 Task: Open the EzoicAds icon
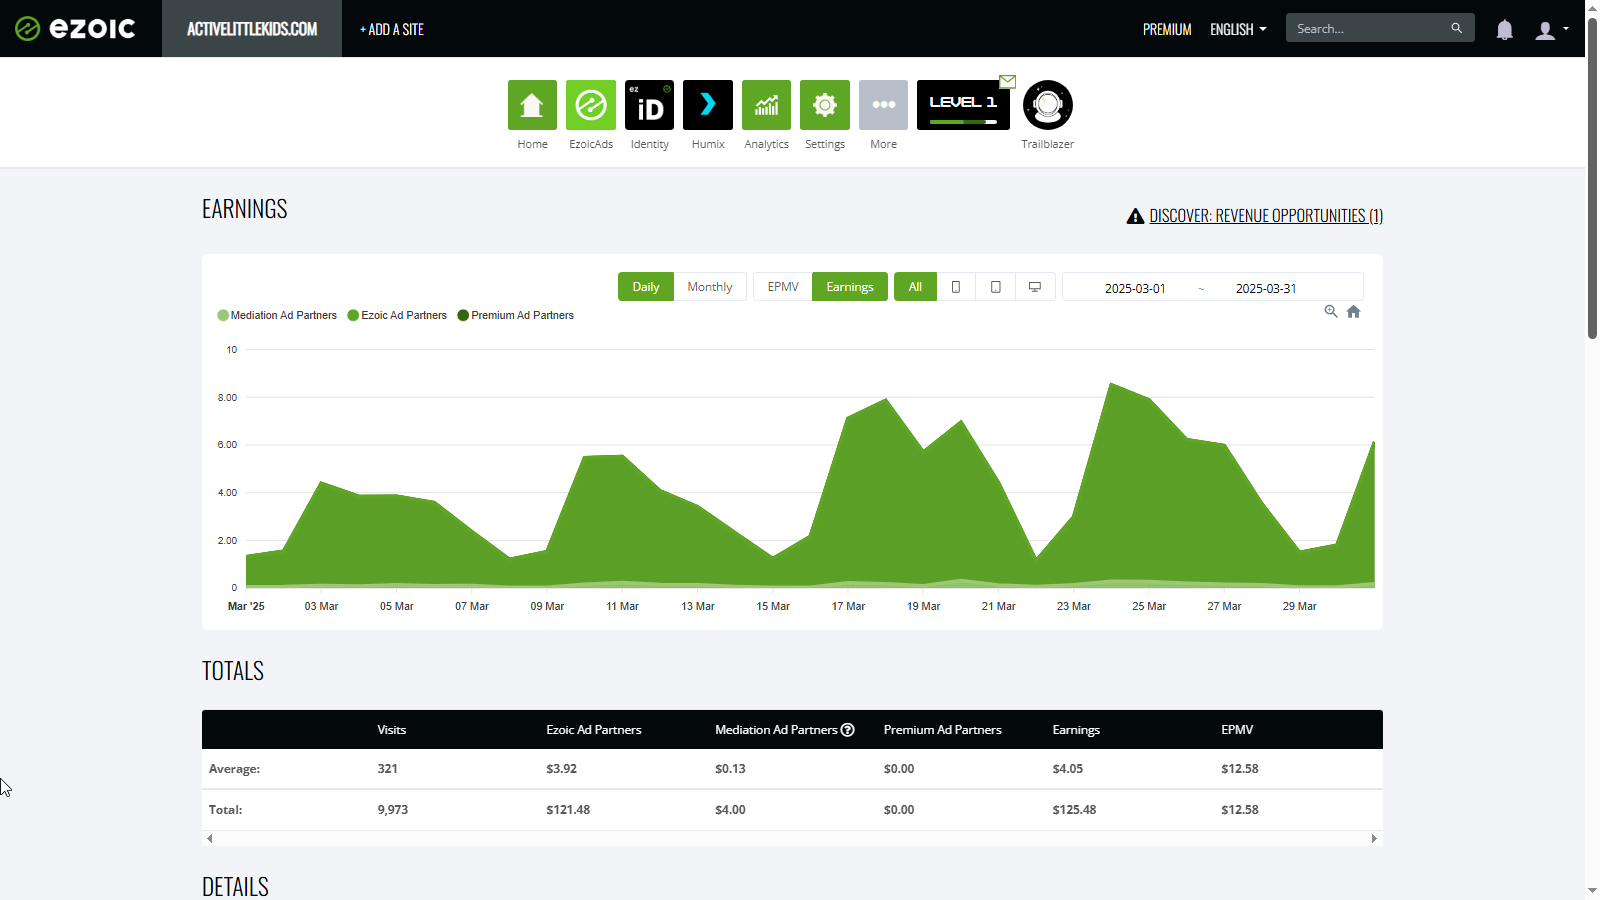pos(591,105)
